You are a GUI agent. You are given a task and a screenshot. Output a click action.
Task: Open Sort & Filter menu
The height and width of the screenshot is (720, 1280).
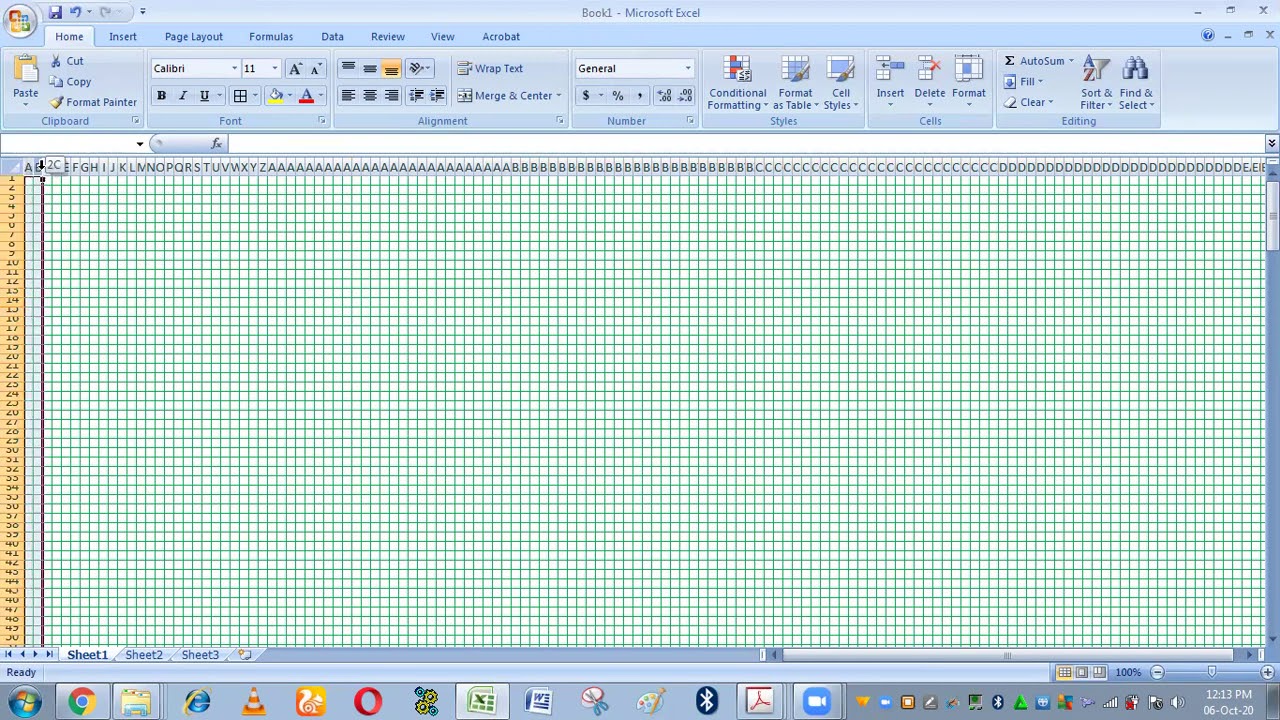(1096, 82)
